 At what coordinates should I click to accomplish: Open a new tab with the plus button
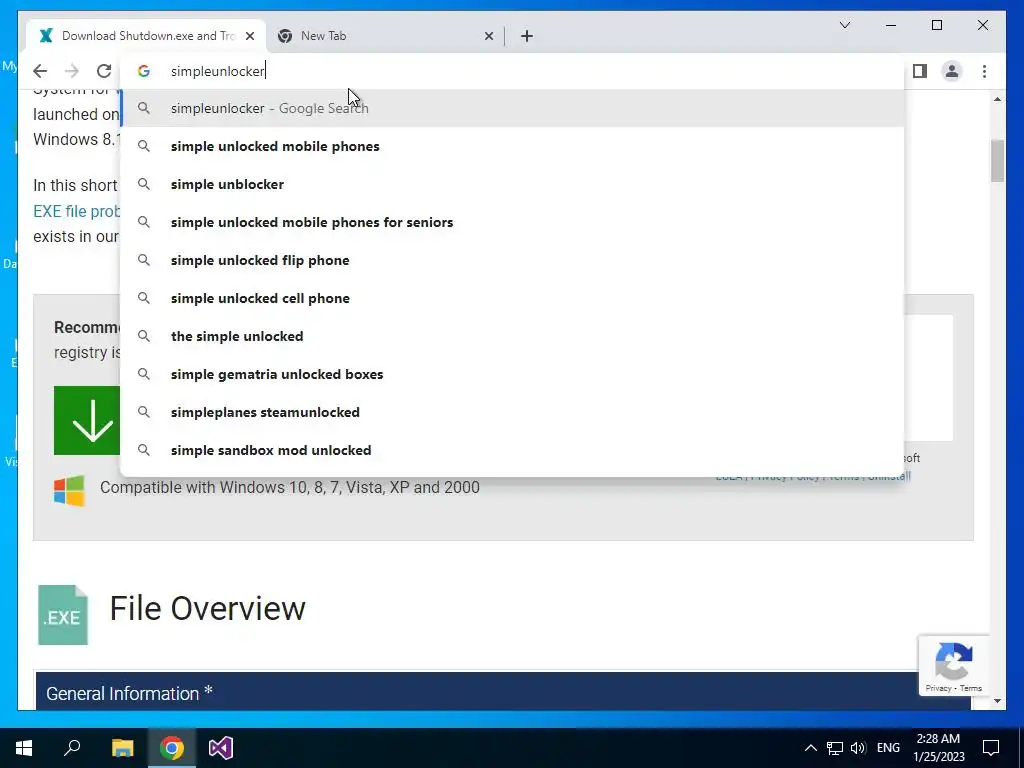(x=527, y=37)
